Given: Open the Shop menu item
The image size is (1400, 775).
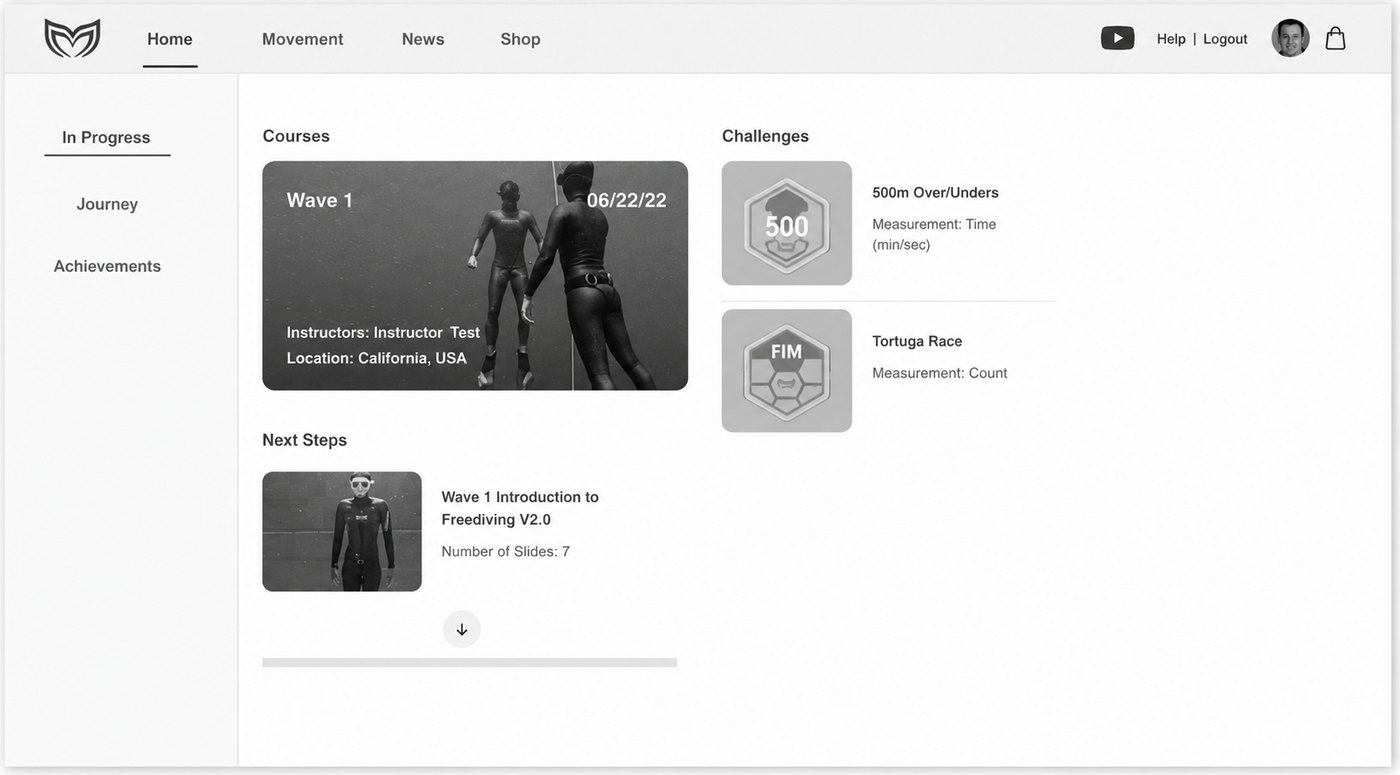Looking at the screenshot, I should pyautogui.click(x=520, y=39).
